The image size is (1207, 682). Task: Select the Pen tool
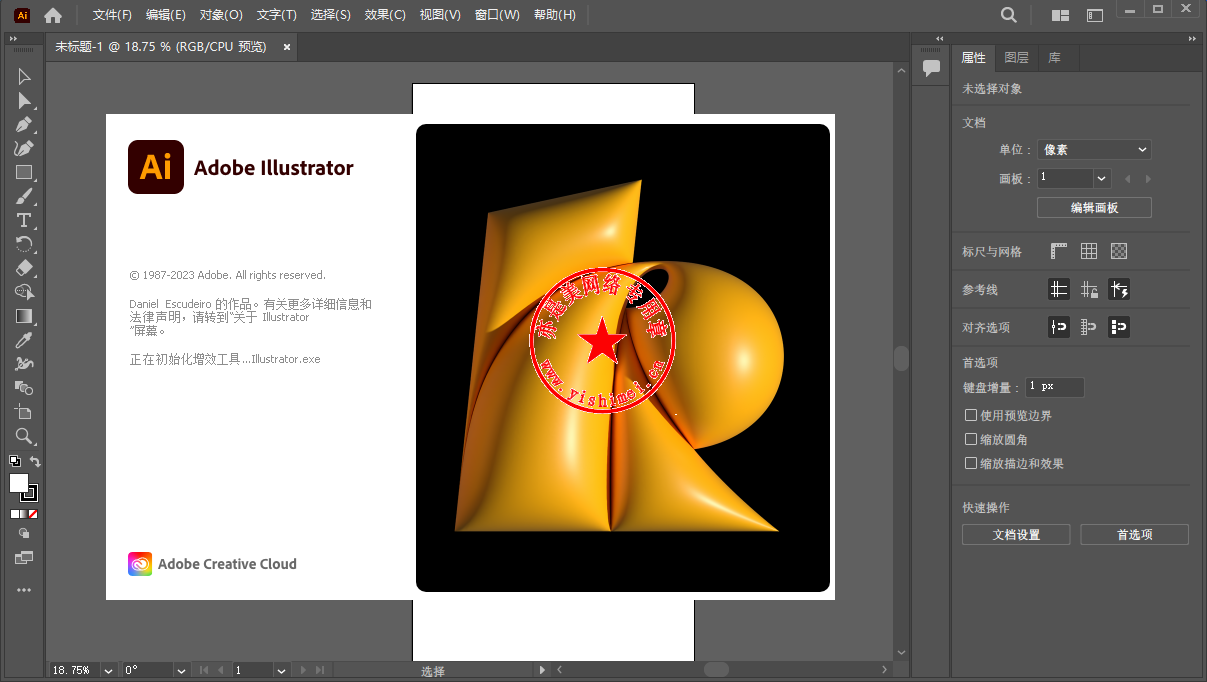click(x=24, y=125)
